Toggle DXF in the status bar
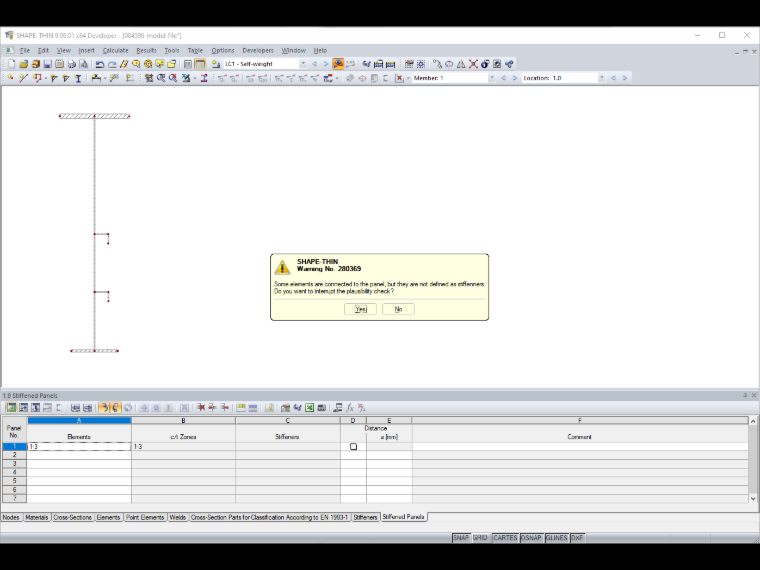The height and width of the screenshot is (570, 760). (x=577, y=538)
